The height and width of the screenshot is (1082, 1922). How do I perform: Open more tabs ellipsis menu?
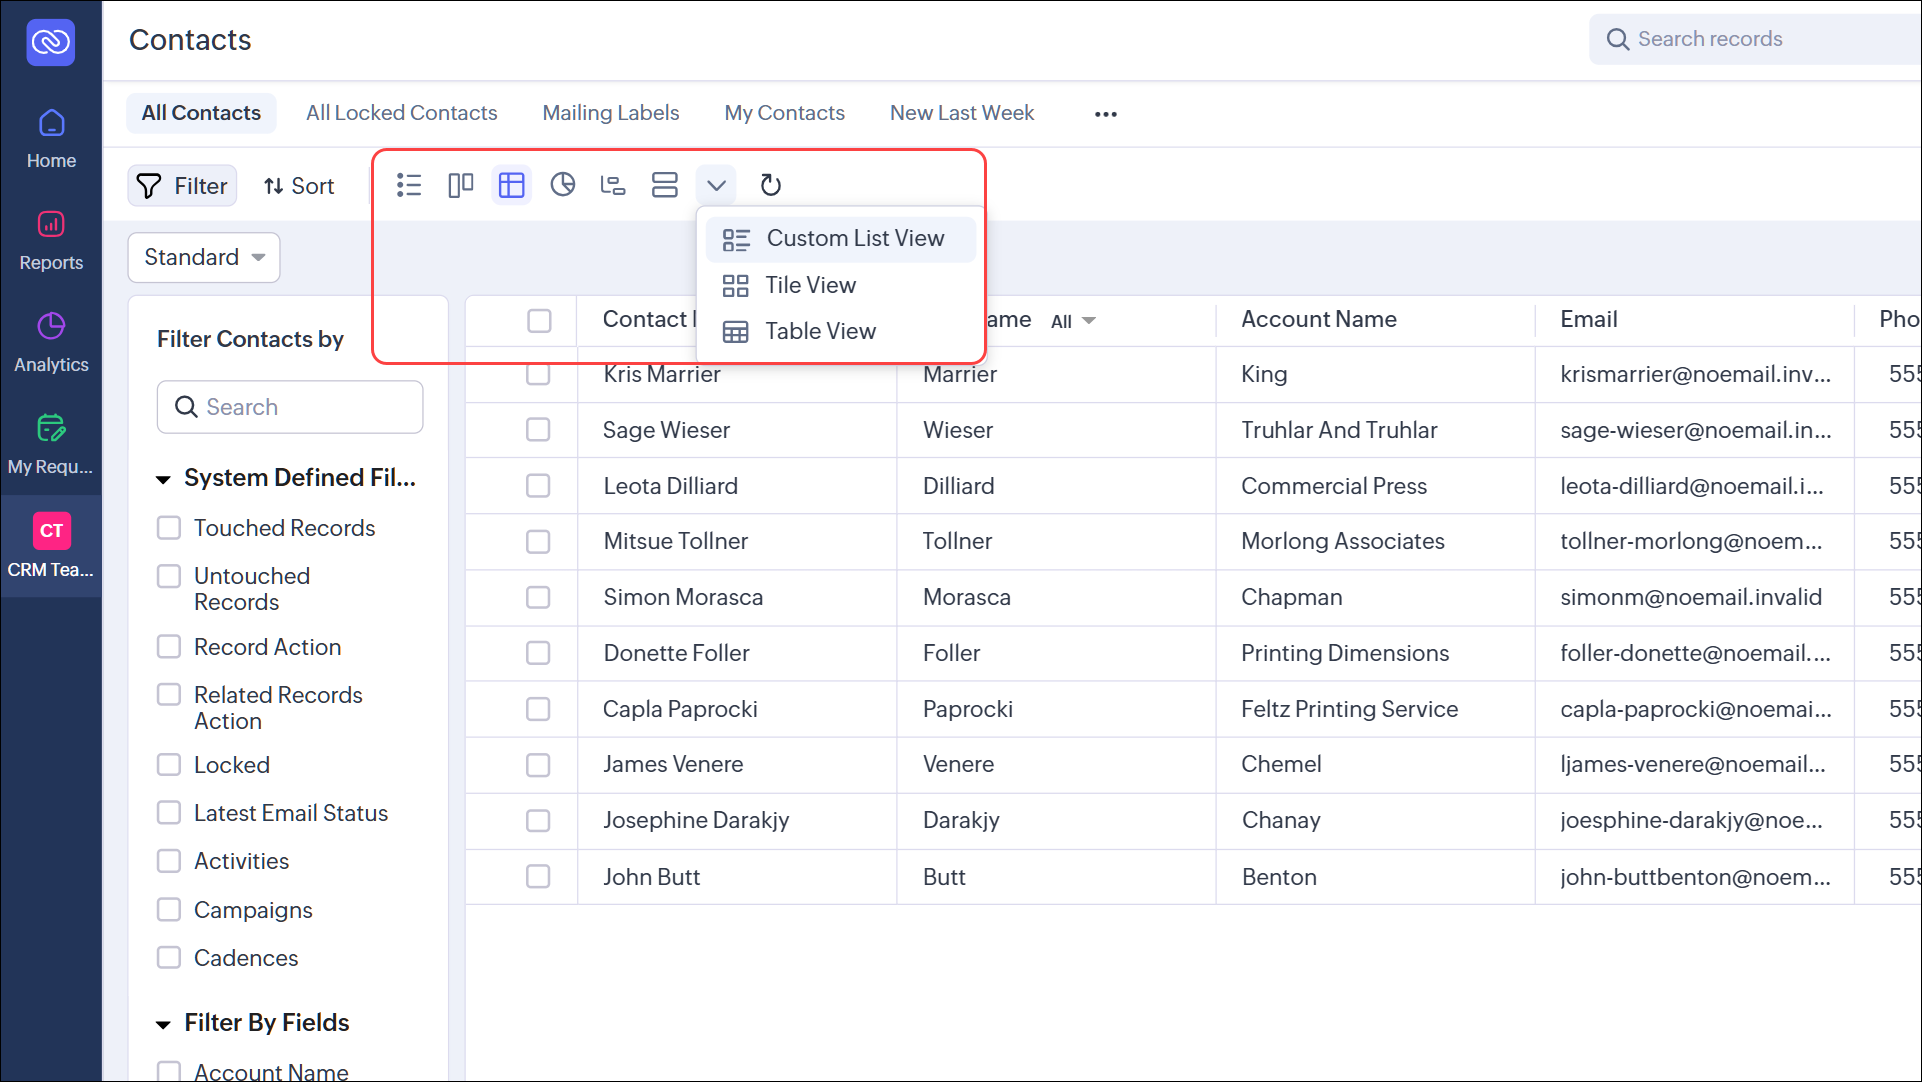(x=1105, y=114)
